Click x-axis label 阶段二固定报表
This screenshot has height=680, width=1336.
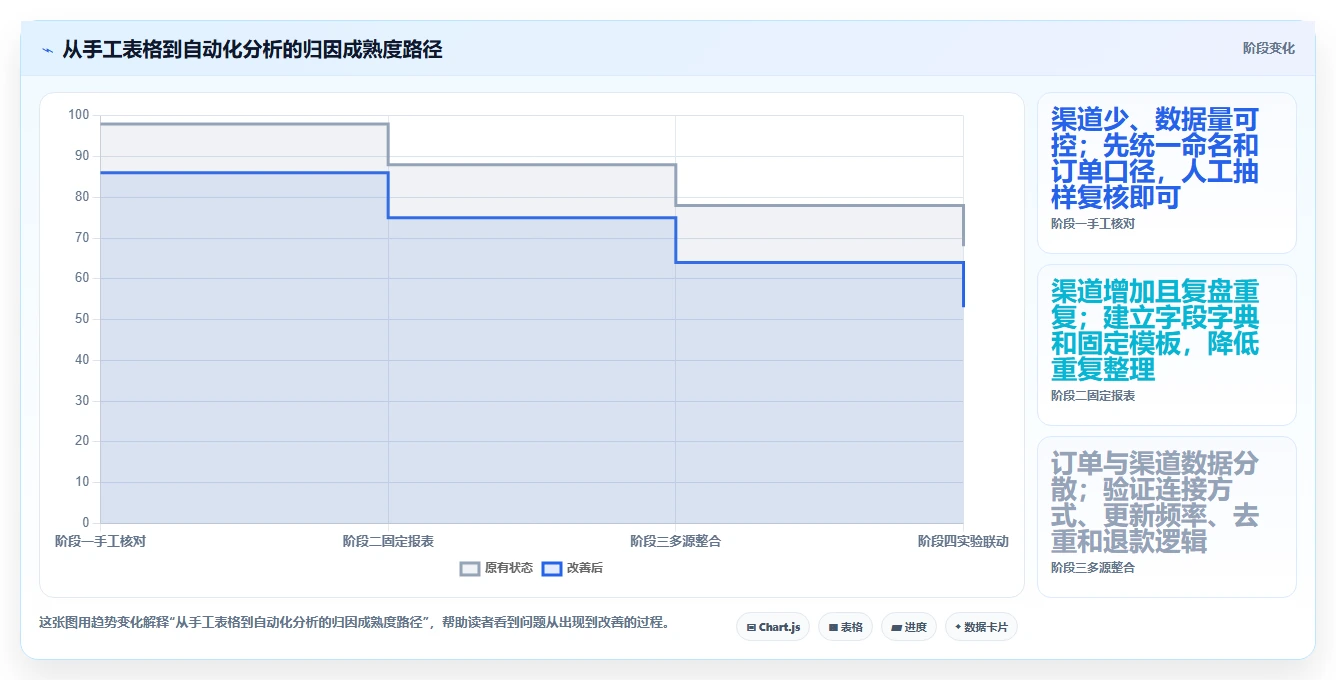[388, 541]
